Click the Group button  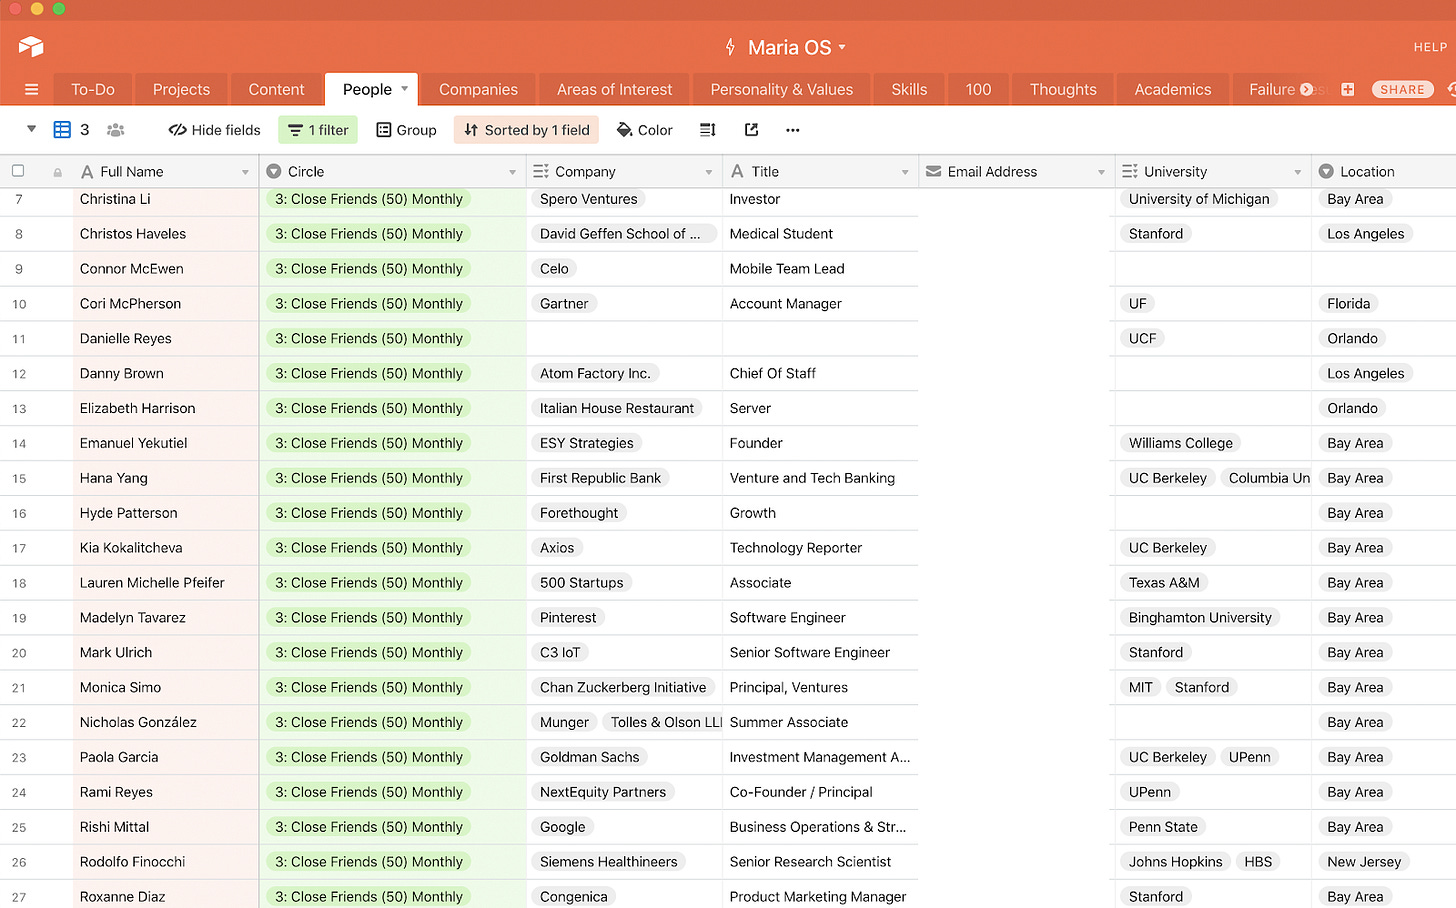pyautogui.click(x=406, y=130)
